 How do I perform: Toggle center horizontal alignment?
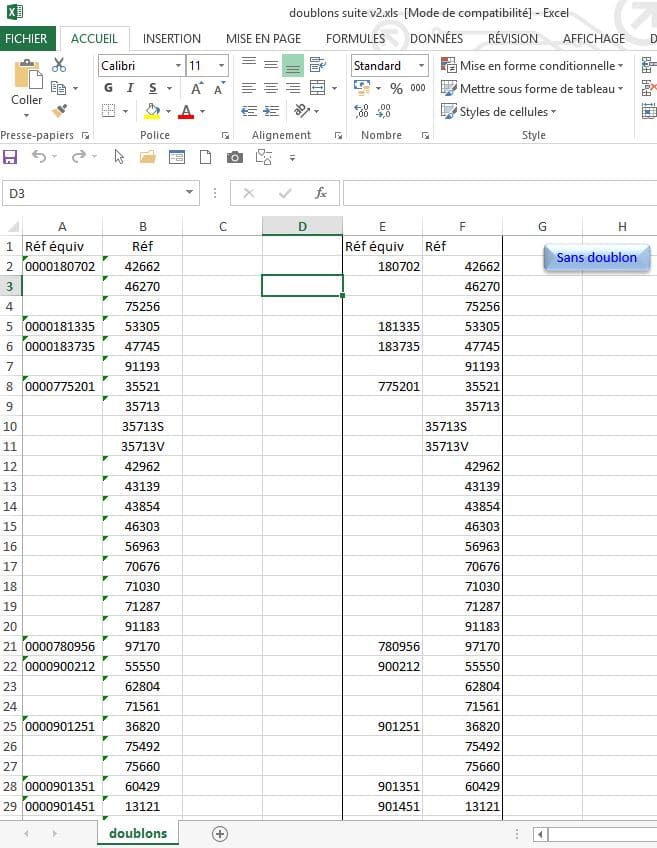tap(270, 88)
